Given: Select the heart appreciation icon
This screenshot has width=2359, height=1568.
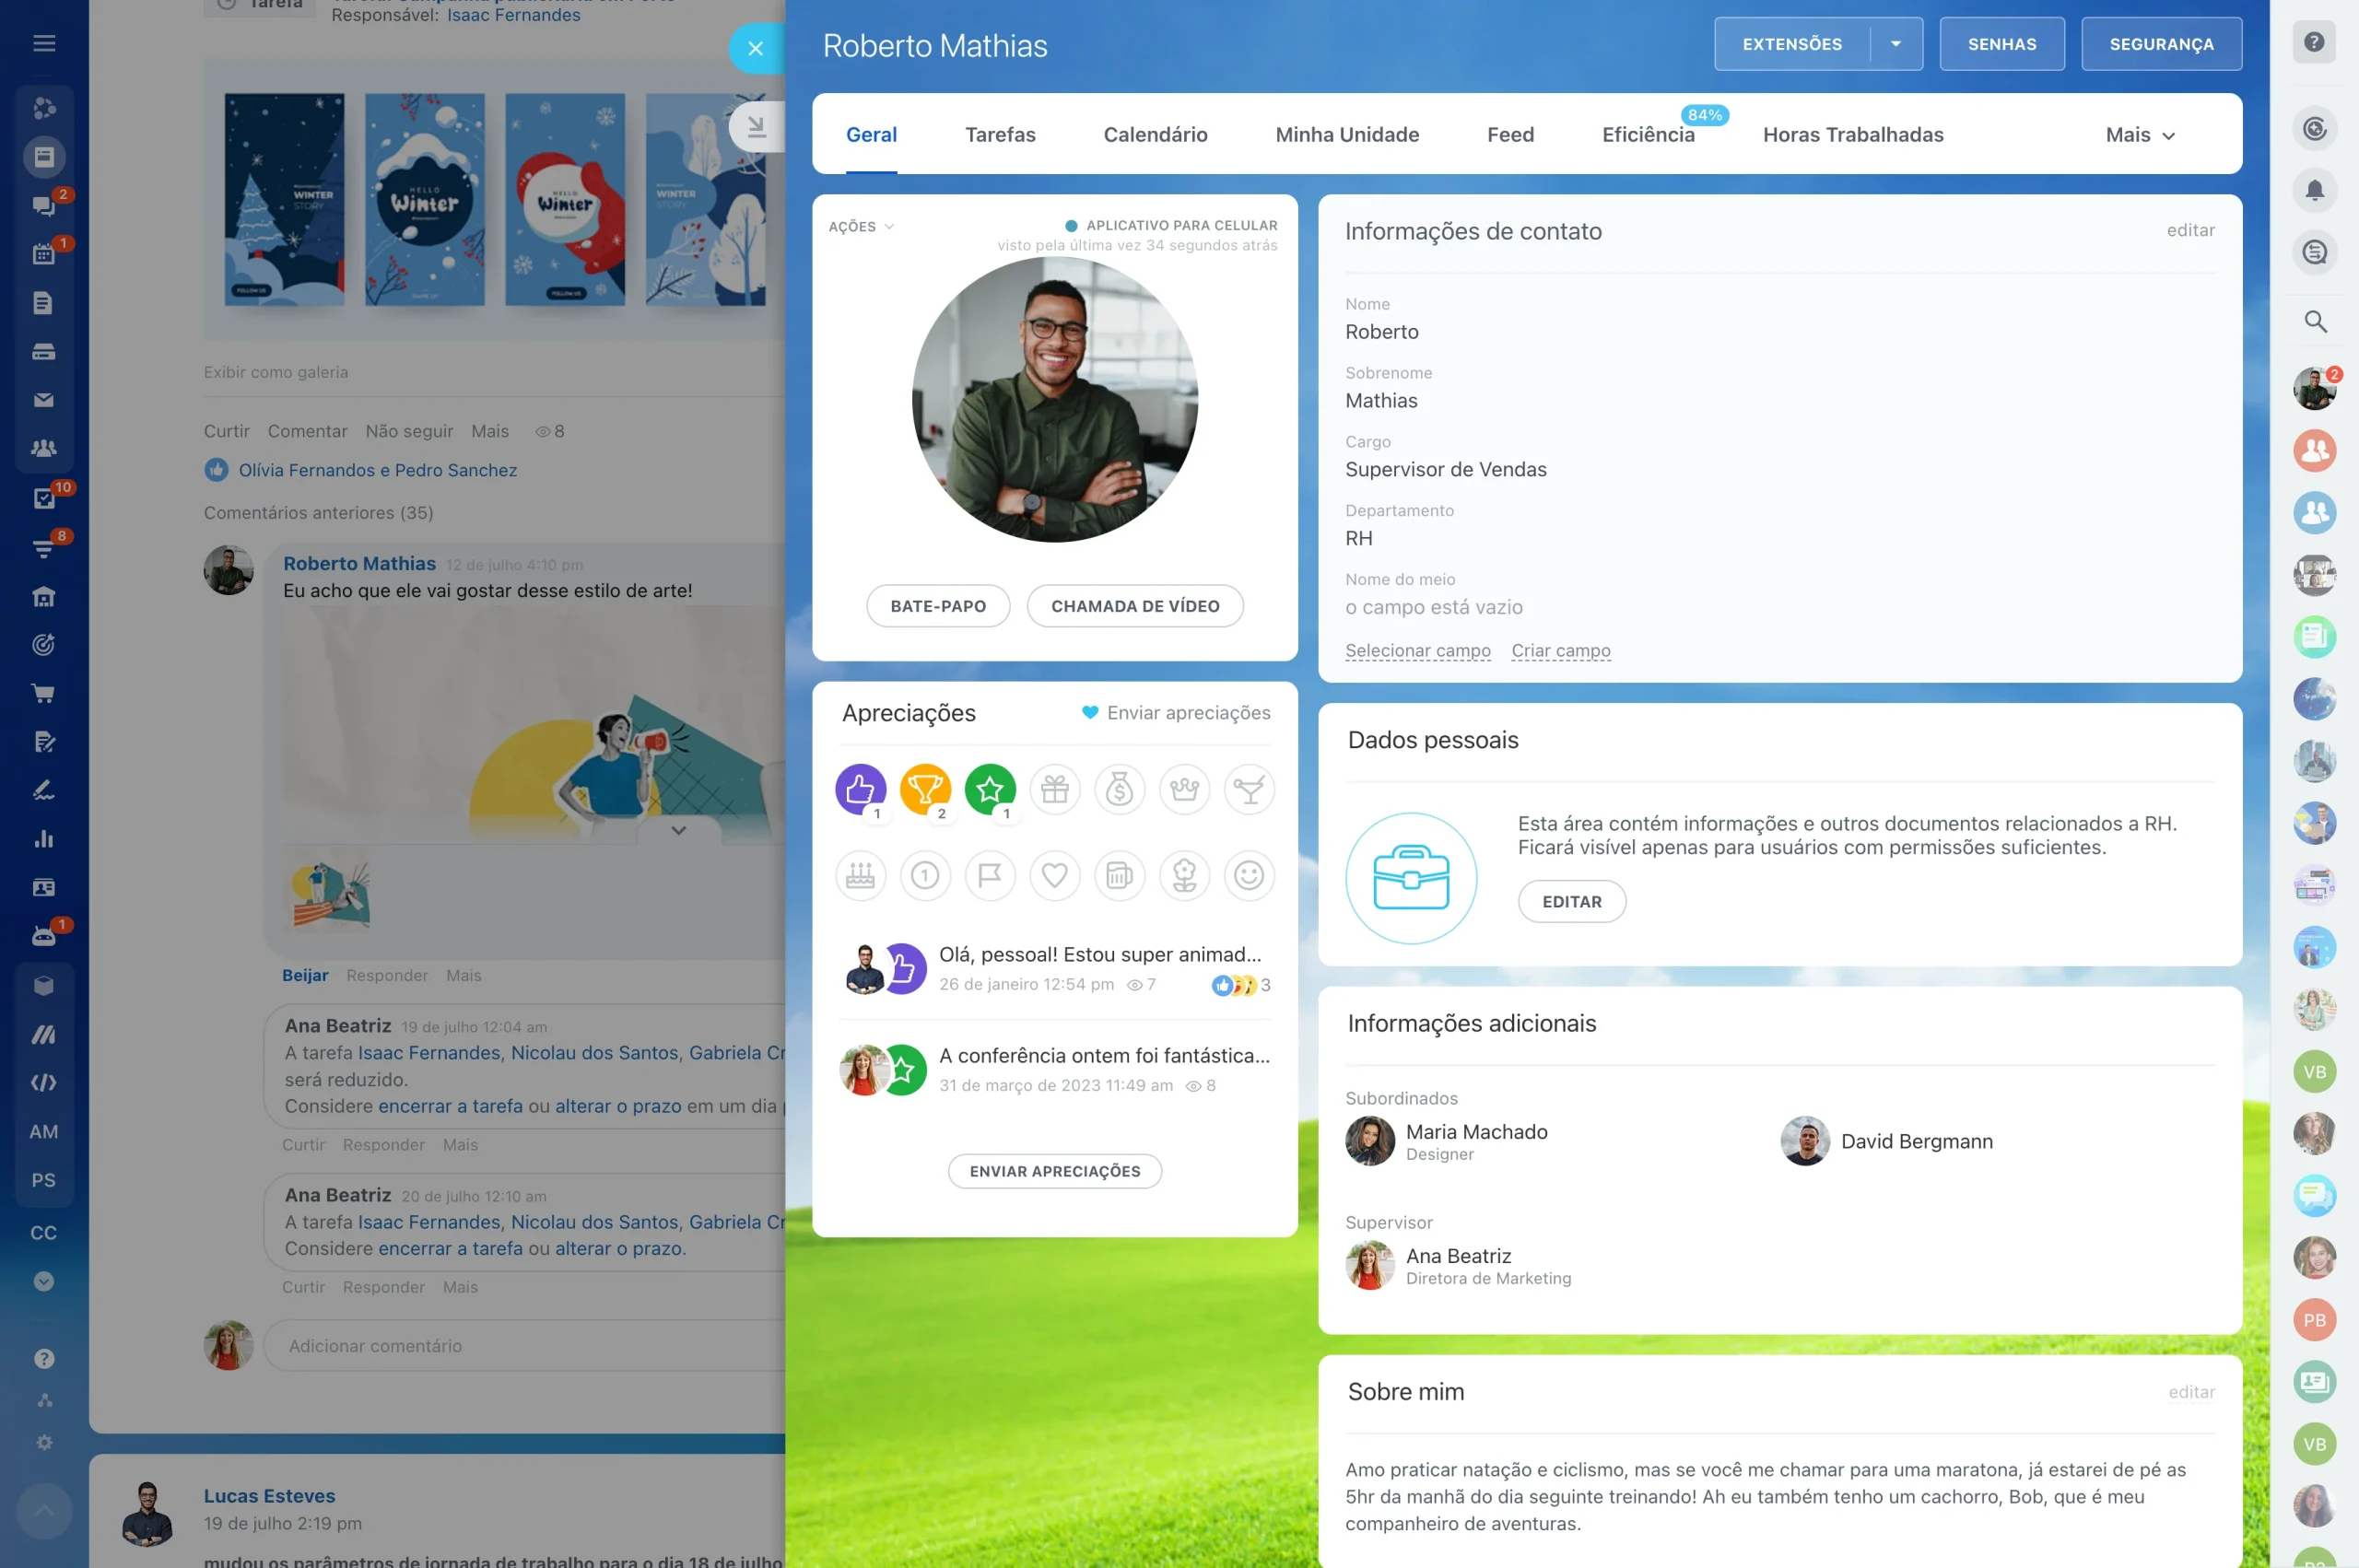Looking at the screenshot, I should 1055,876.
